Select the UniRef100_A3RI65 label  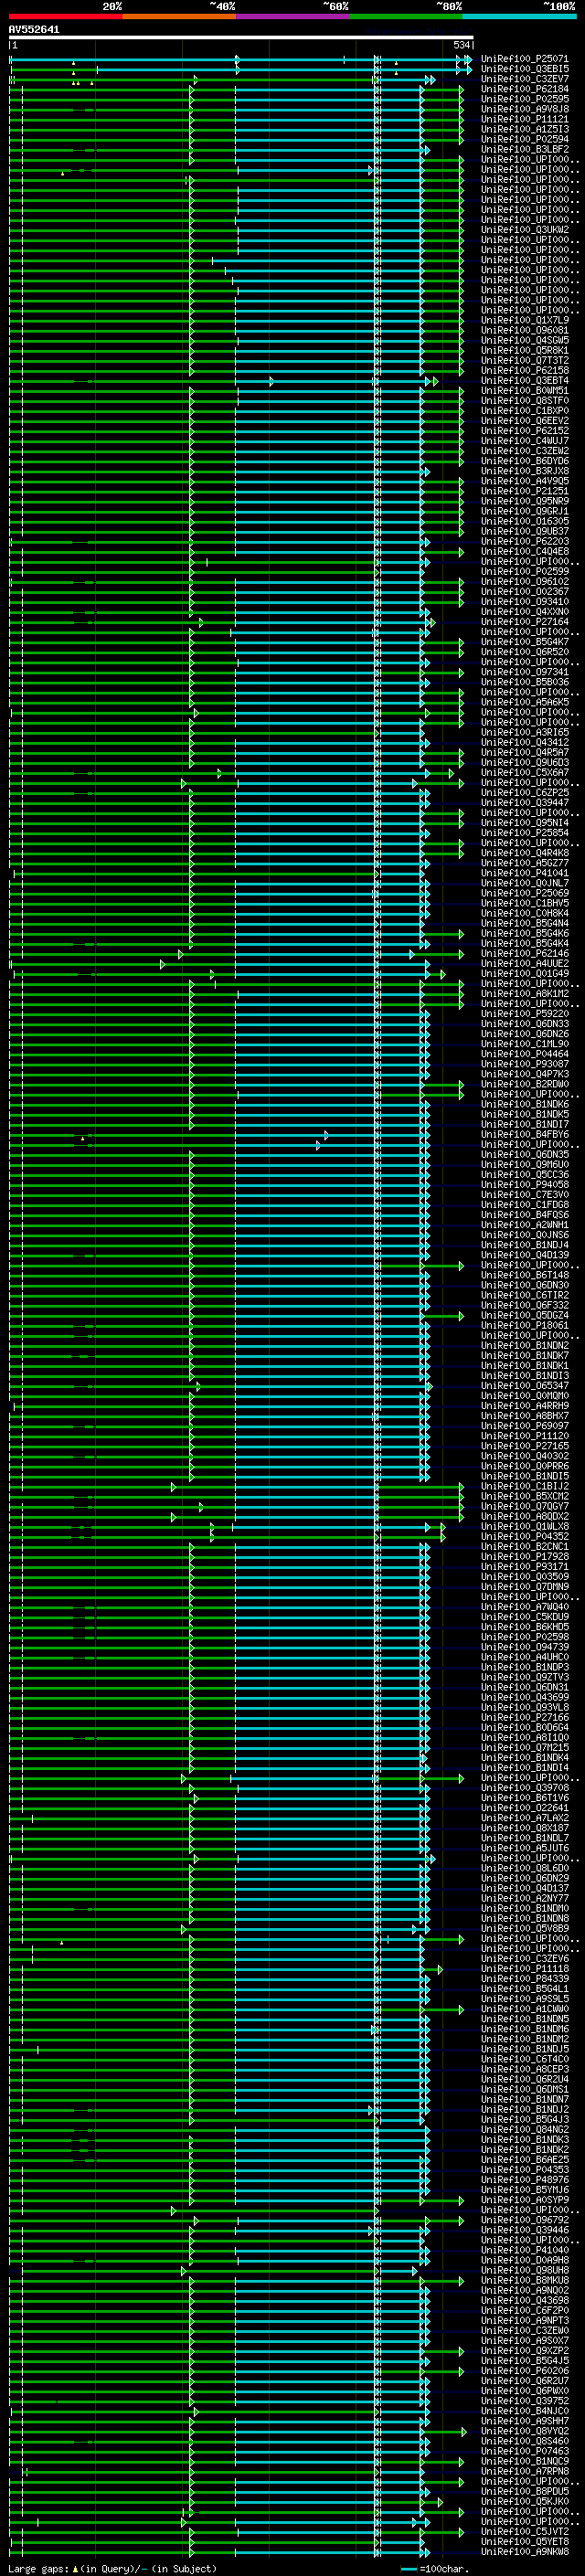524,732
